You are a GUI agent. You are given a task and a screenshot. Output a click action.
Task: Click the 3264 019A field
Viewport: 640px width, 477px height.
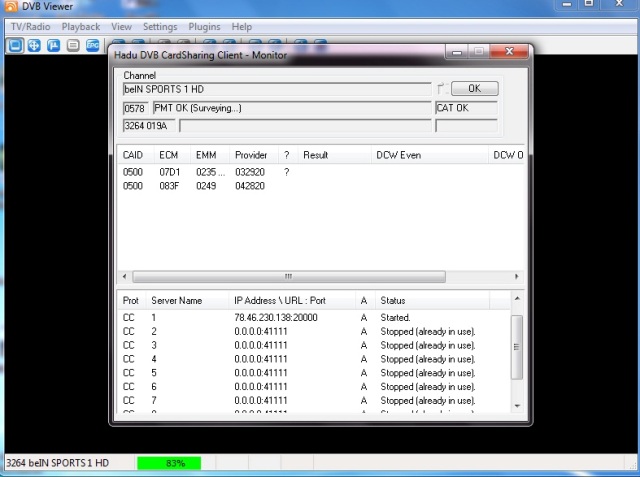pyautogui.click(x=149, y=126)
